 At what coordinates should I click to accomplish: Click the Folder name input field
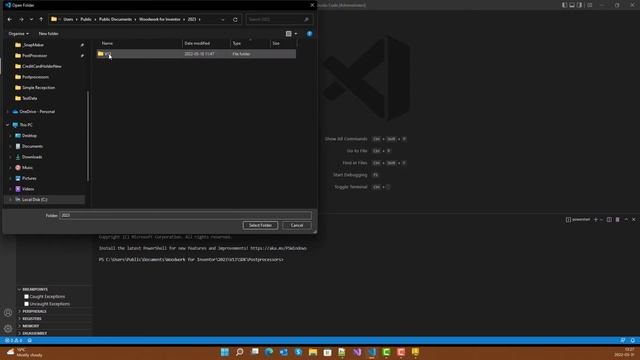[186, 215]
